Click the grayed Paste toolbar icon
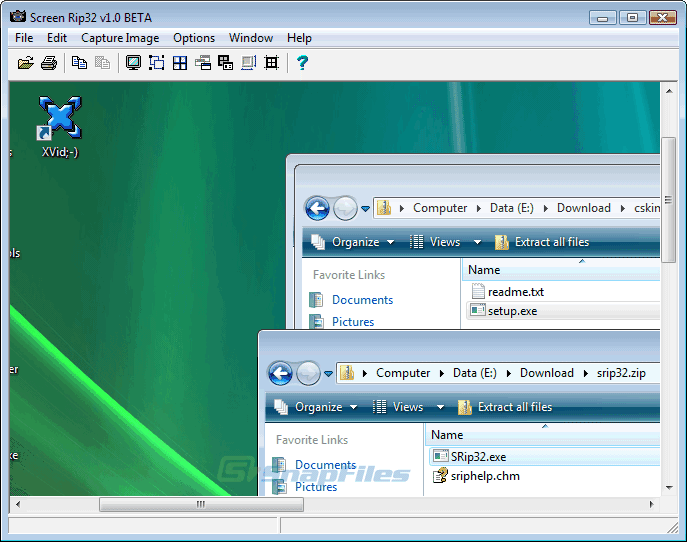Viewport: 687px width, 542px height. coord(103,63)
